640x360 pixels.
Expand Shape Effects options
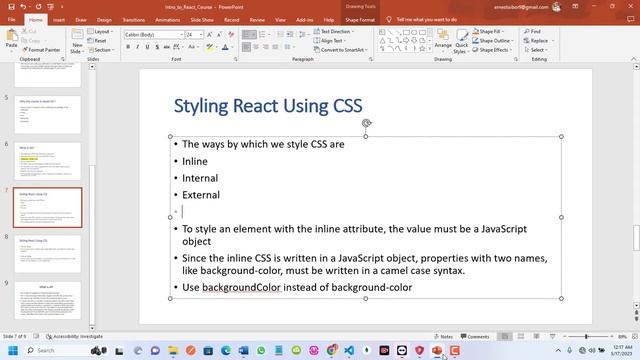coord(492,50)
